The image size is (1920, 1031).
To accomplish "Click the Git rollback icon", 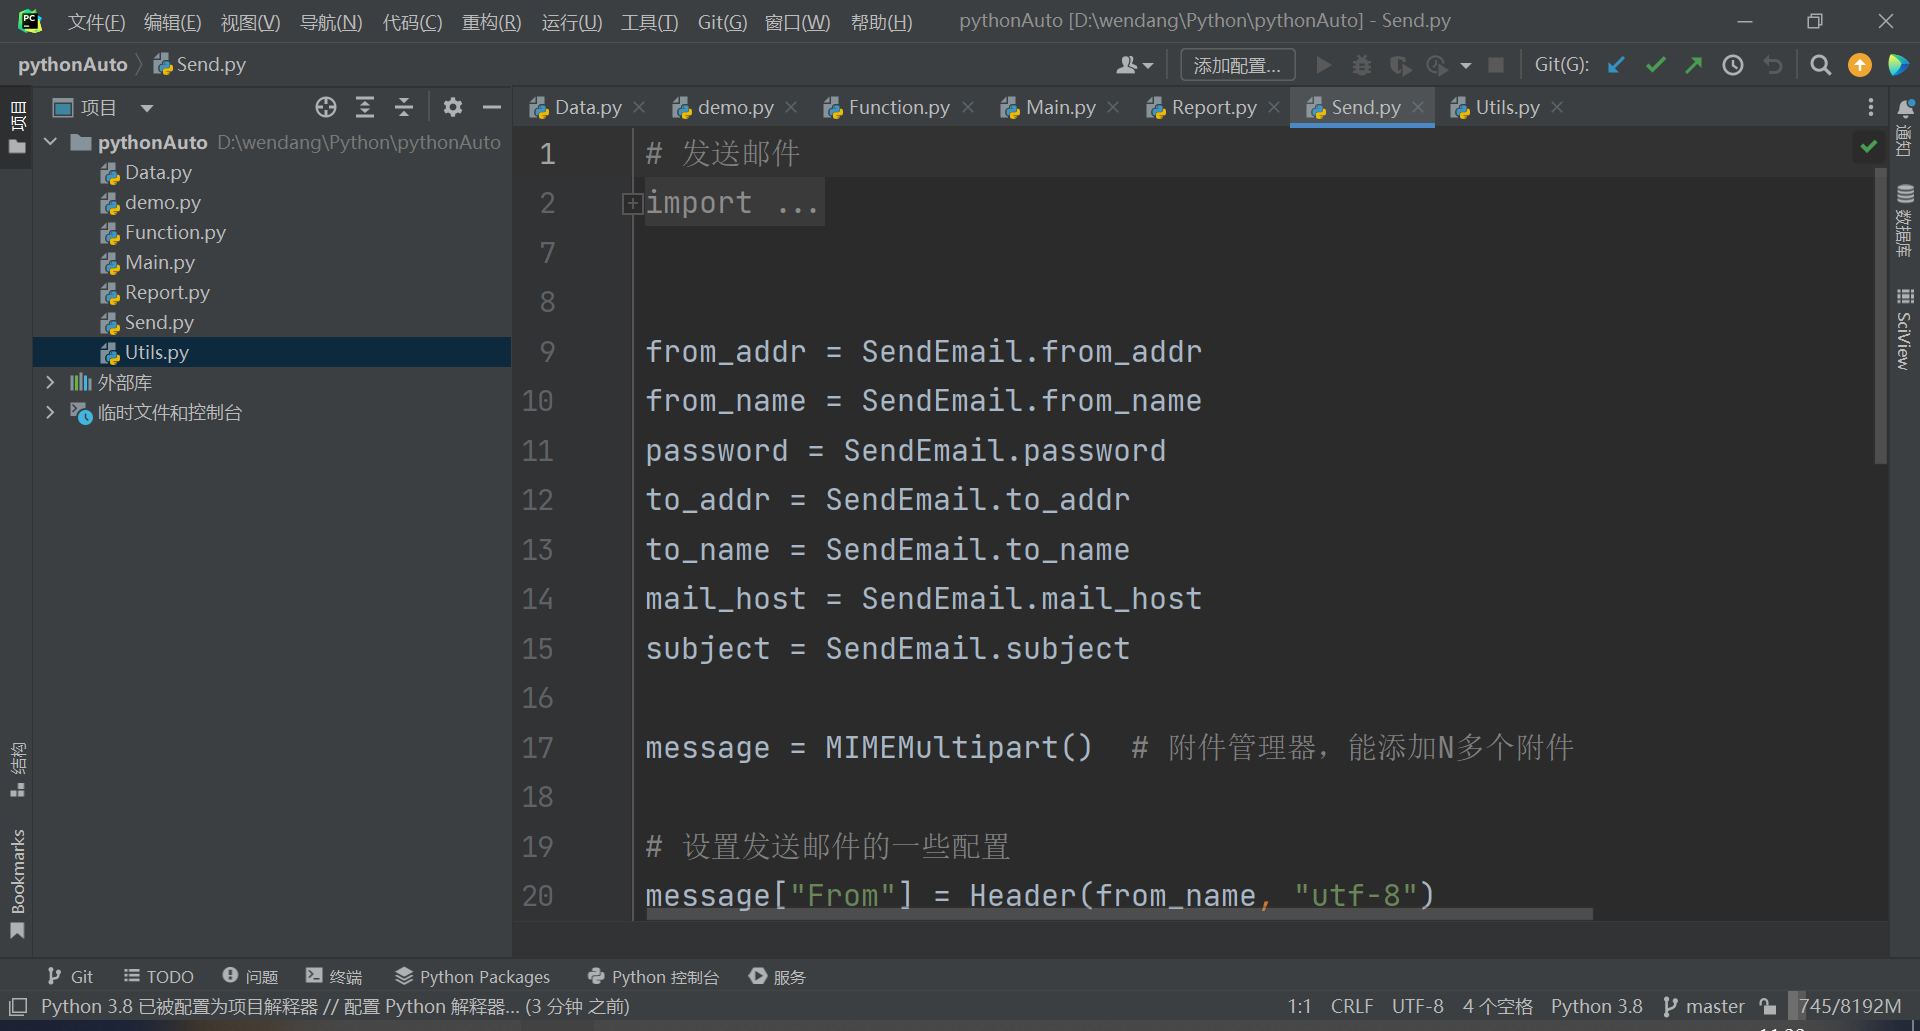I will coord(1773,65).
